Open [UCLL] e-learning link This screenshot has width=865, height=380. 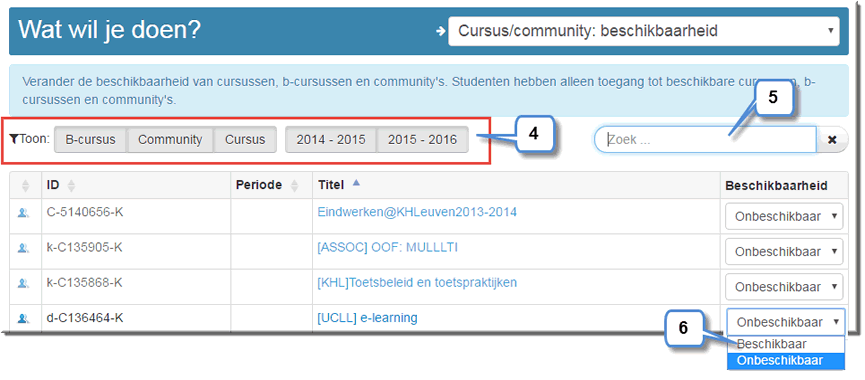point(367,318)
